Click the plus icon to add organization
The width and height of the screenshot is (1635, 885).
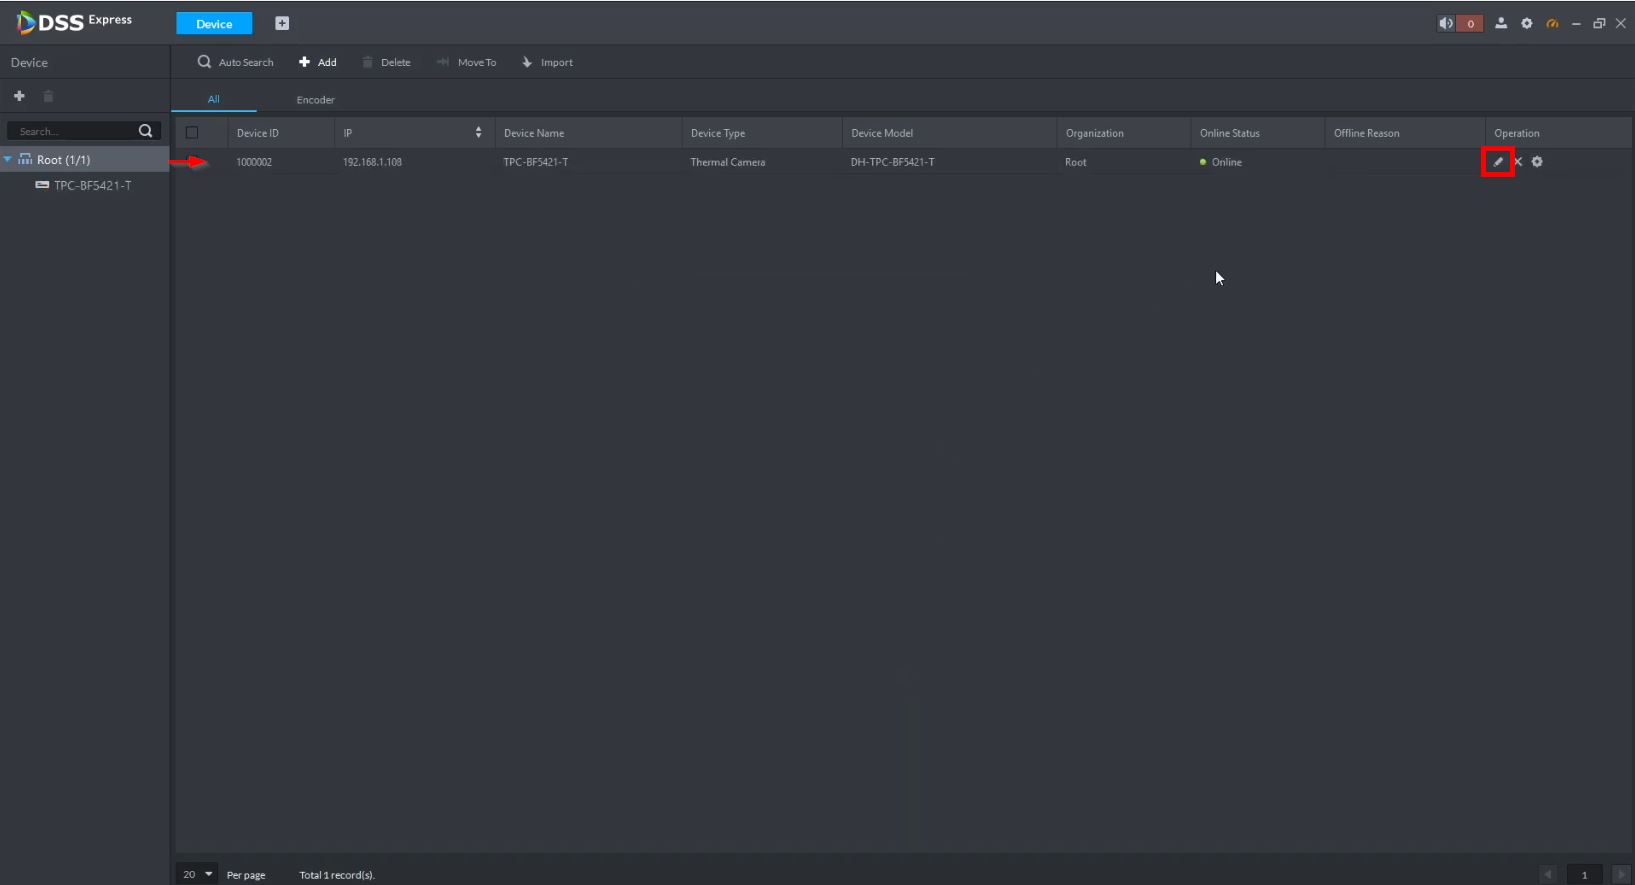pos(19,96)
